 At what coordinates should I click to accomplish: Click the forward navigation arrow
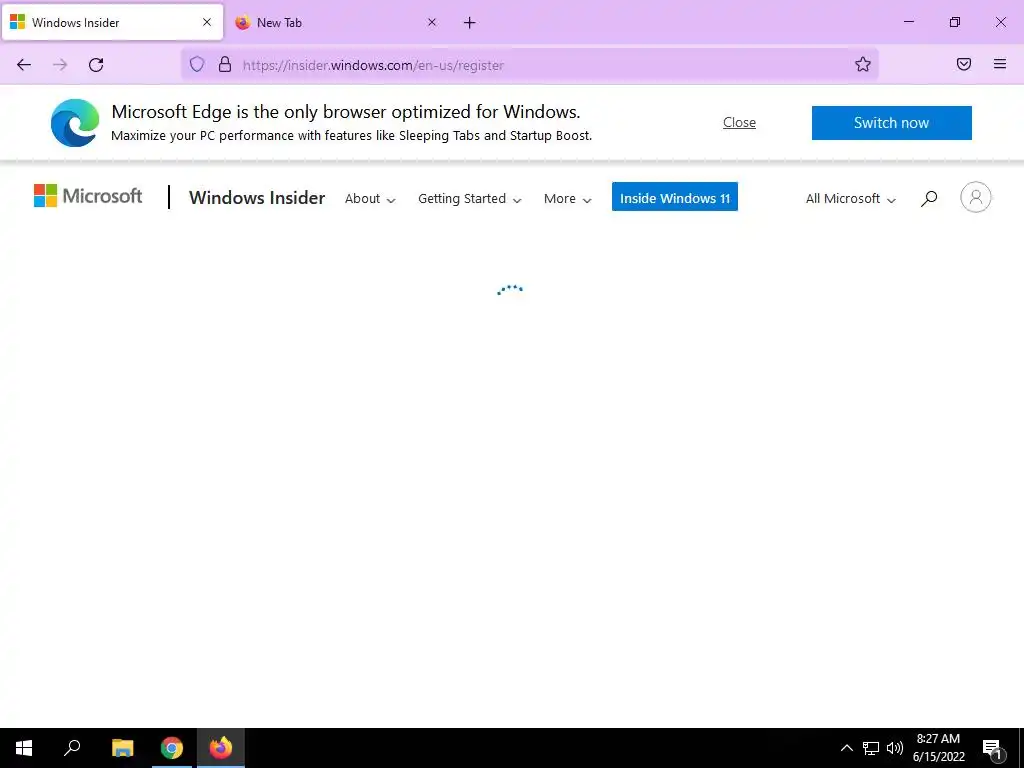(x=60, y=65)
